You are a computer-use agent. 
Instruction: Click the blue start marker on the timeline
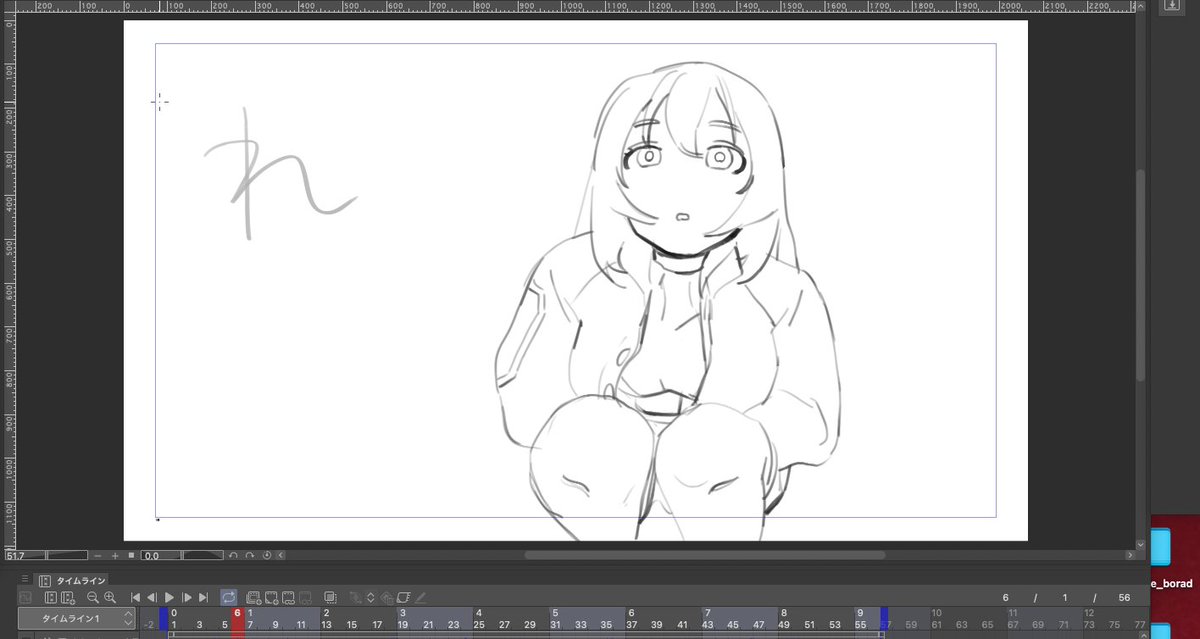point(163,619)
